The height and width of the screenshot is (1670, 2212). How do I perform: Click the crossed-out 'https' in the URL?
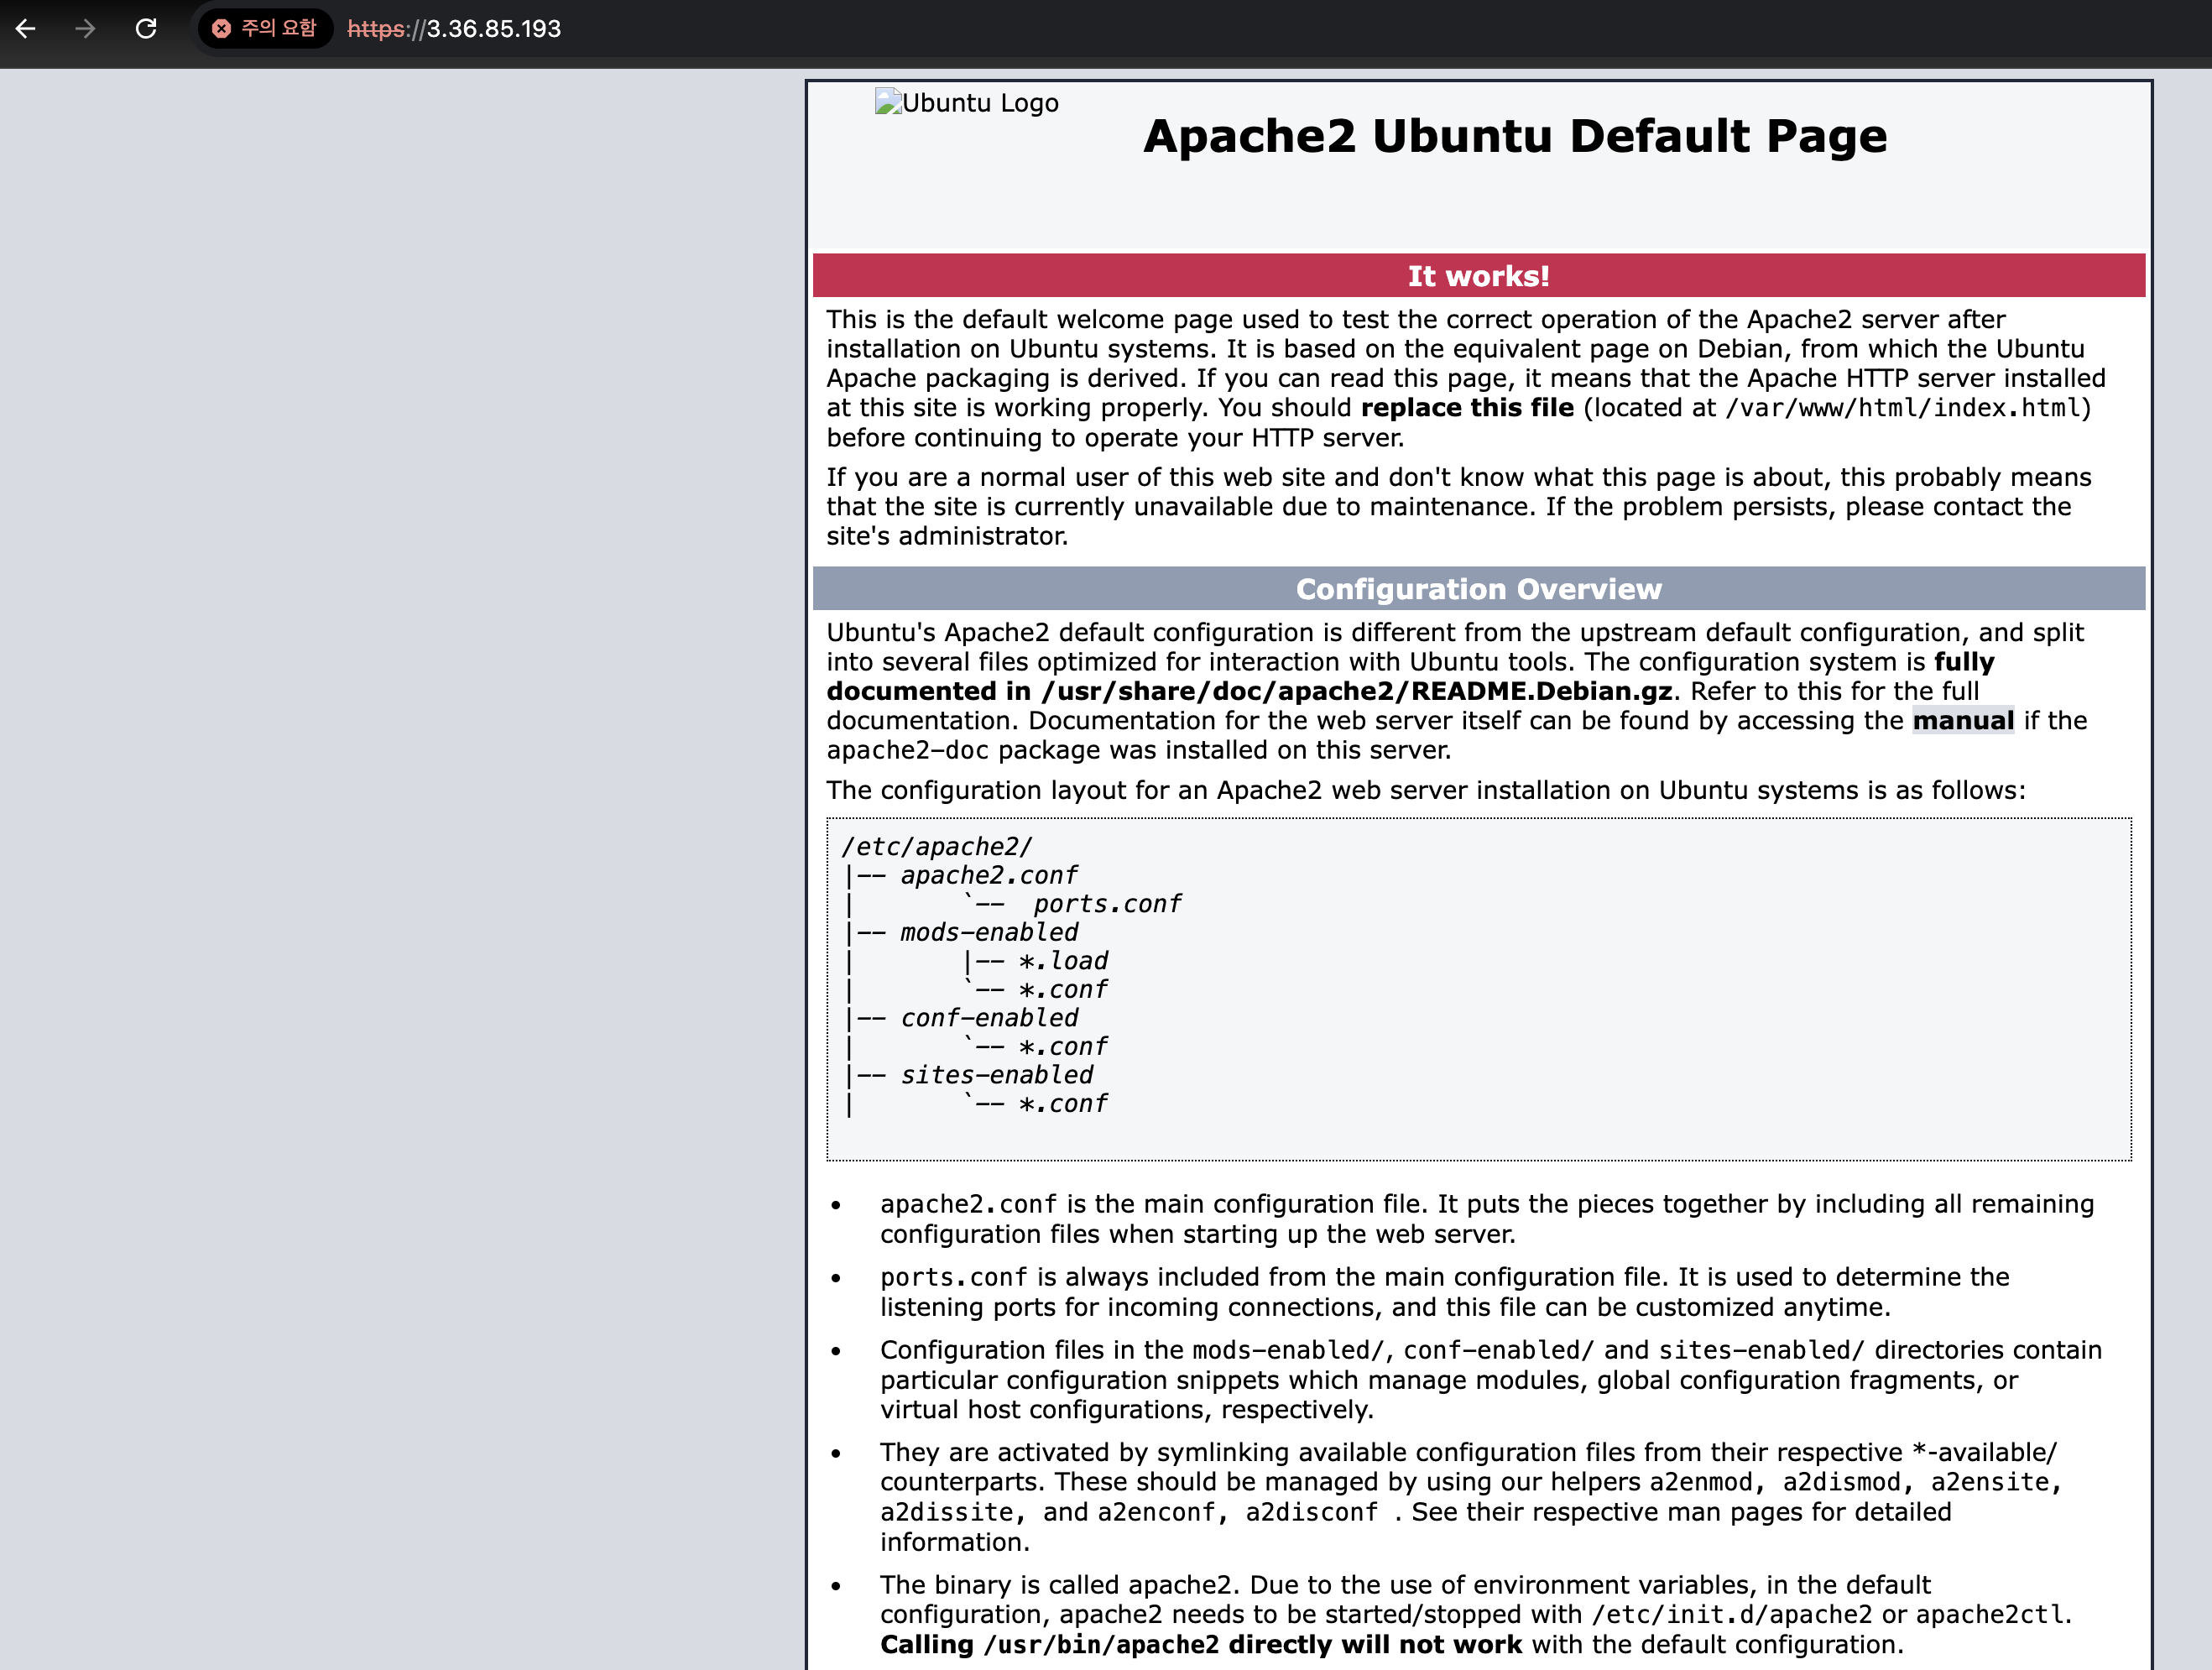coord(376,28)
